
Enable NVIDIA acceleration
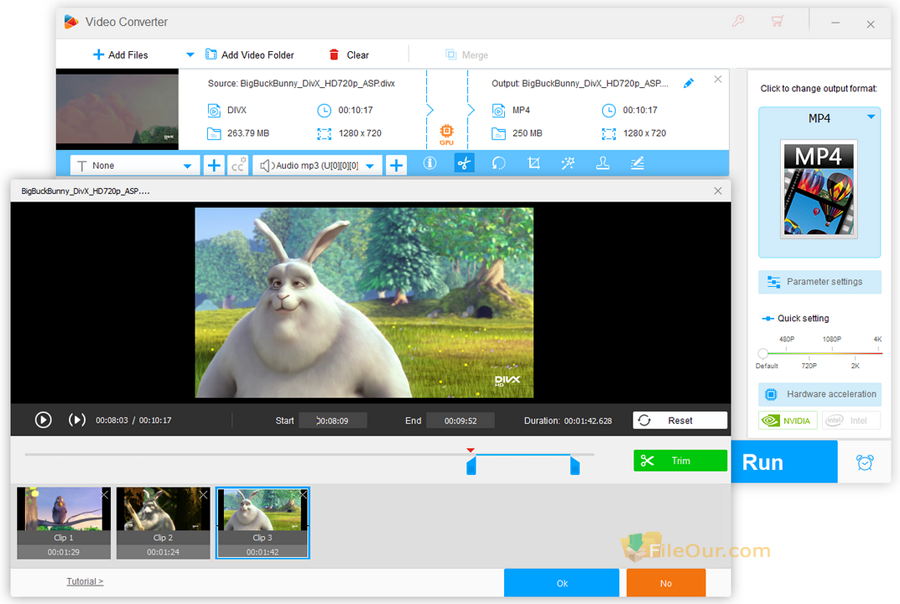coord(788,421)
